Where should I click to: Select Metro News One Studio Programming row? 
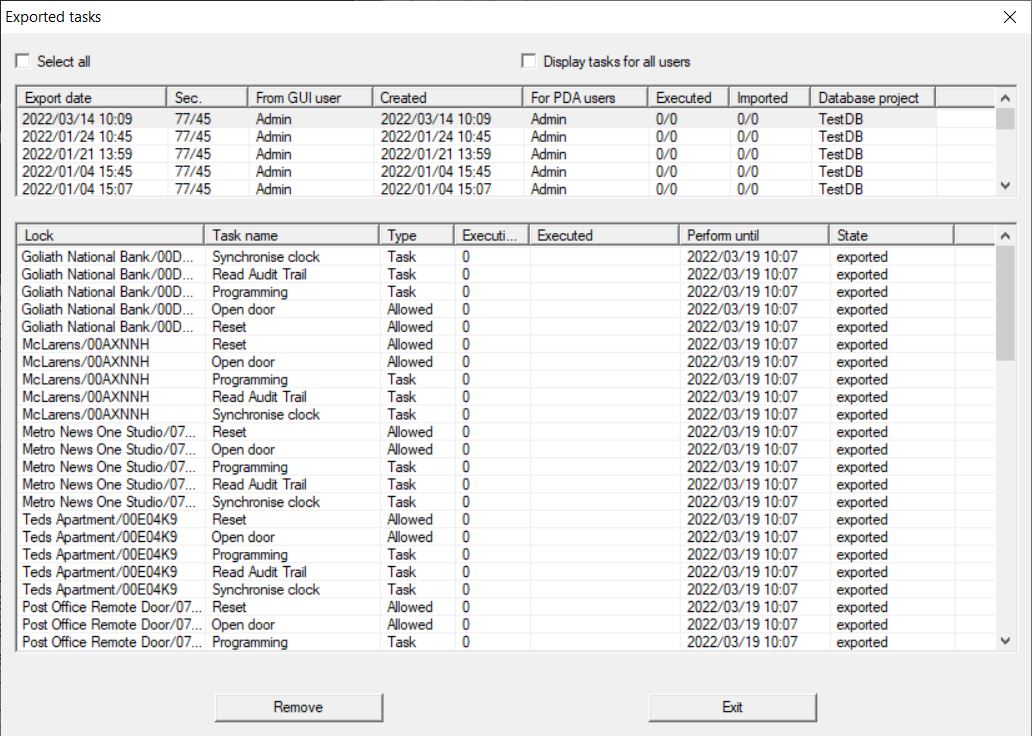[x=250, y=467]
